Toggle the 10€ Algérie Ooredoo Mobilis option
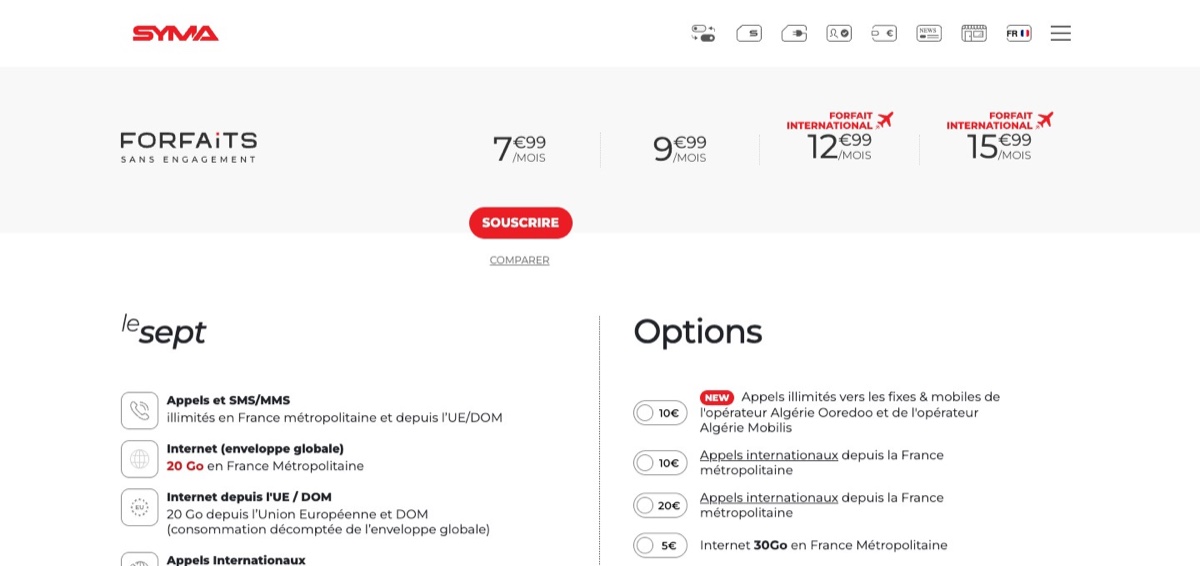The image size is (1200, 566). [x=660, y=412]
